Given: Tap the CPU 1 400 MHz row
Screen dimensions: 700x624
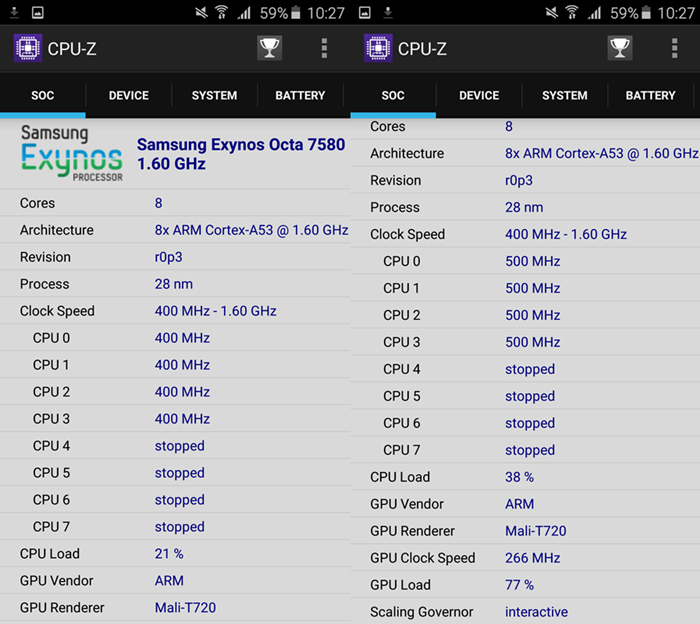Looking at the screenshot, I should tap(175, 365).
